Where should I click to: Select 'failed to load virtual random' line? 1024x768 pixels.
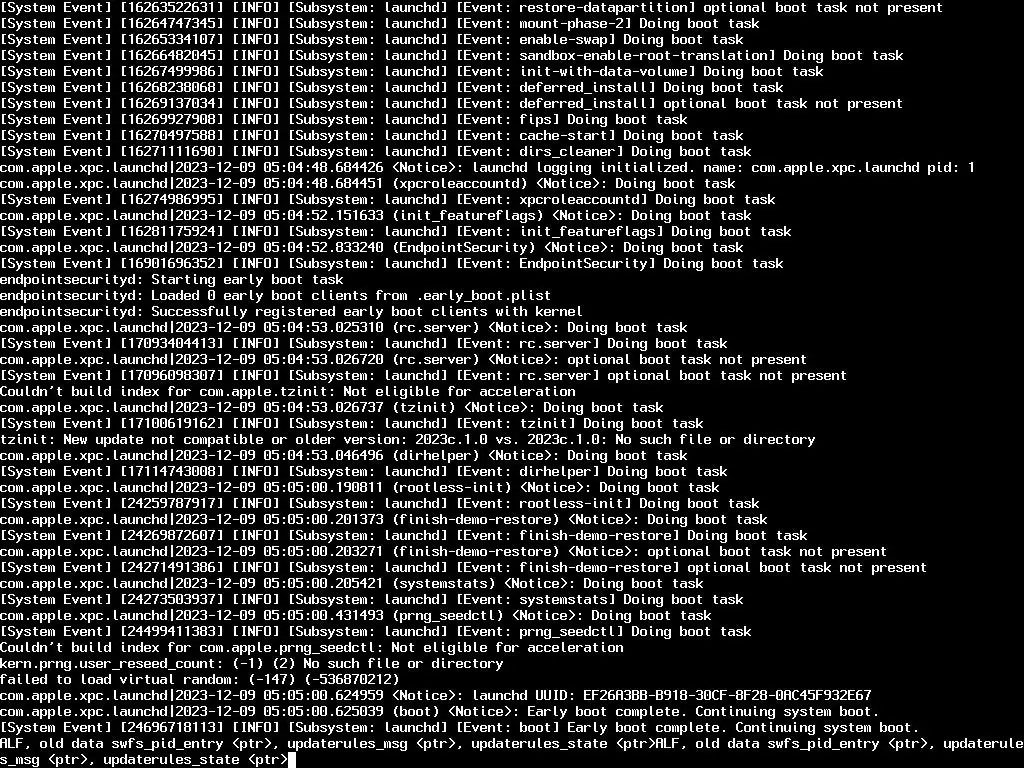[200, 680]
